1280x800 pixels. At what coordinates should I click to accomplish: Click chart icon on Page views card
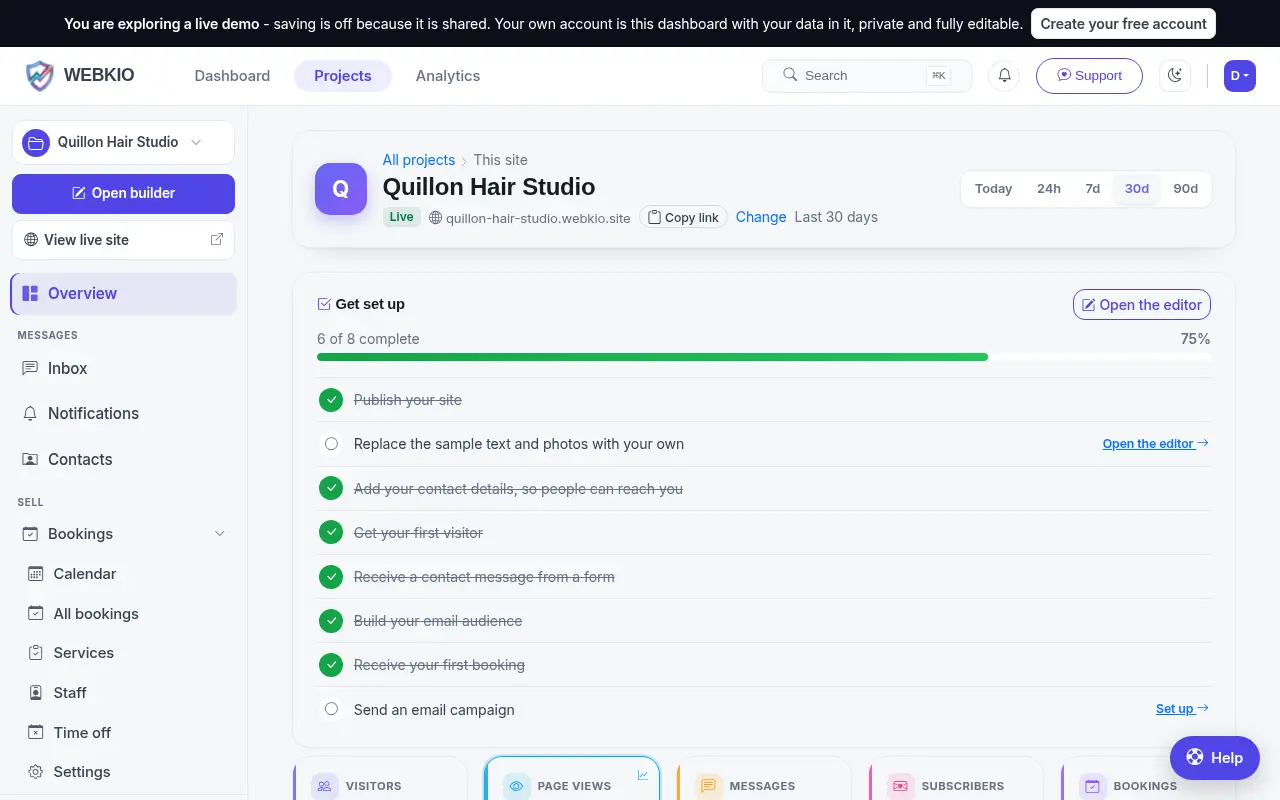(x=643, y=775)
